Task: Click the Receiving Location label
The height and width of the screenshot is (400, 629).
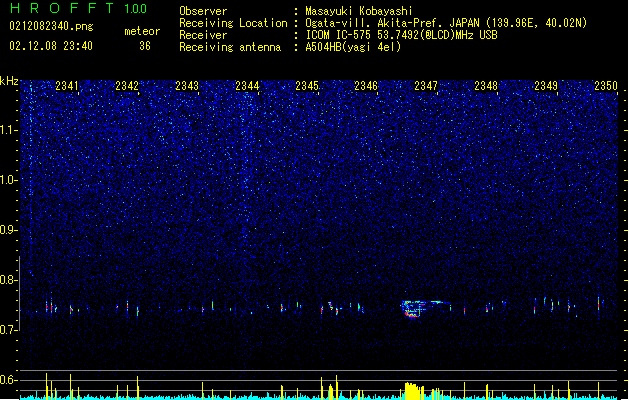Action: tap(233, 23)
